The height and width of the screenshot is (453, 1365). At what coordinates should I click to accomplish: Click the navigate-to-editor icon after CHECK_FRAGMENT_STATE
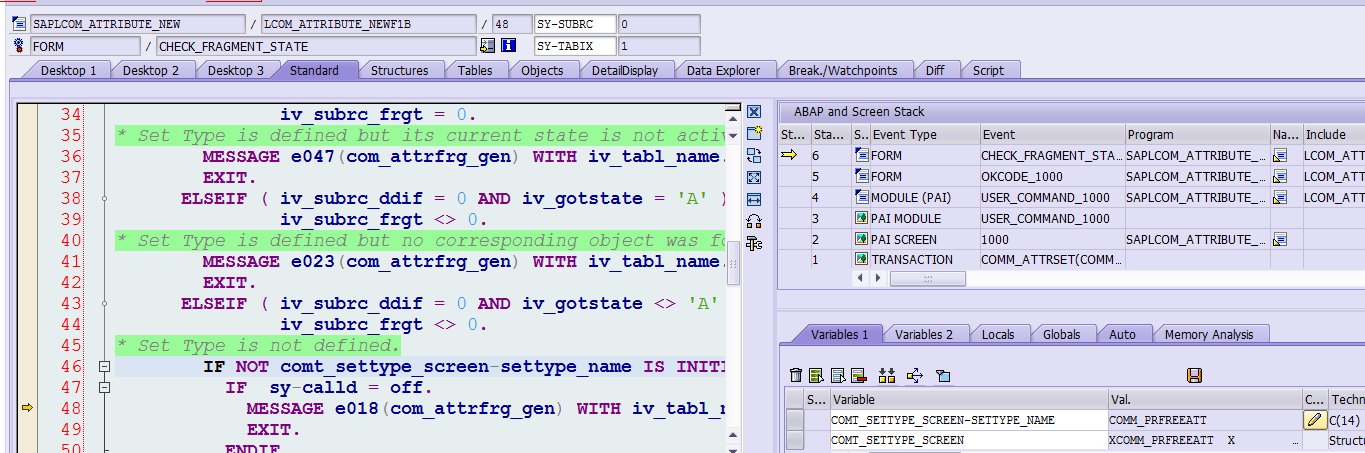tap(487, 46)
